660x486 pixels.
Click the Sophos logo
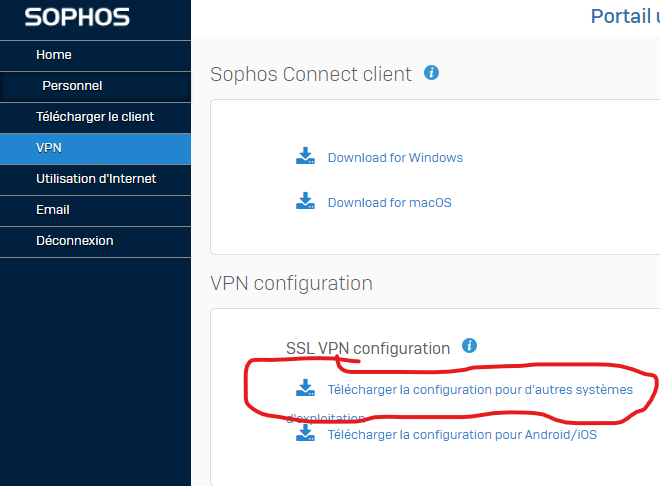point(77,17)
